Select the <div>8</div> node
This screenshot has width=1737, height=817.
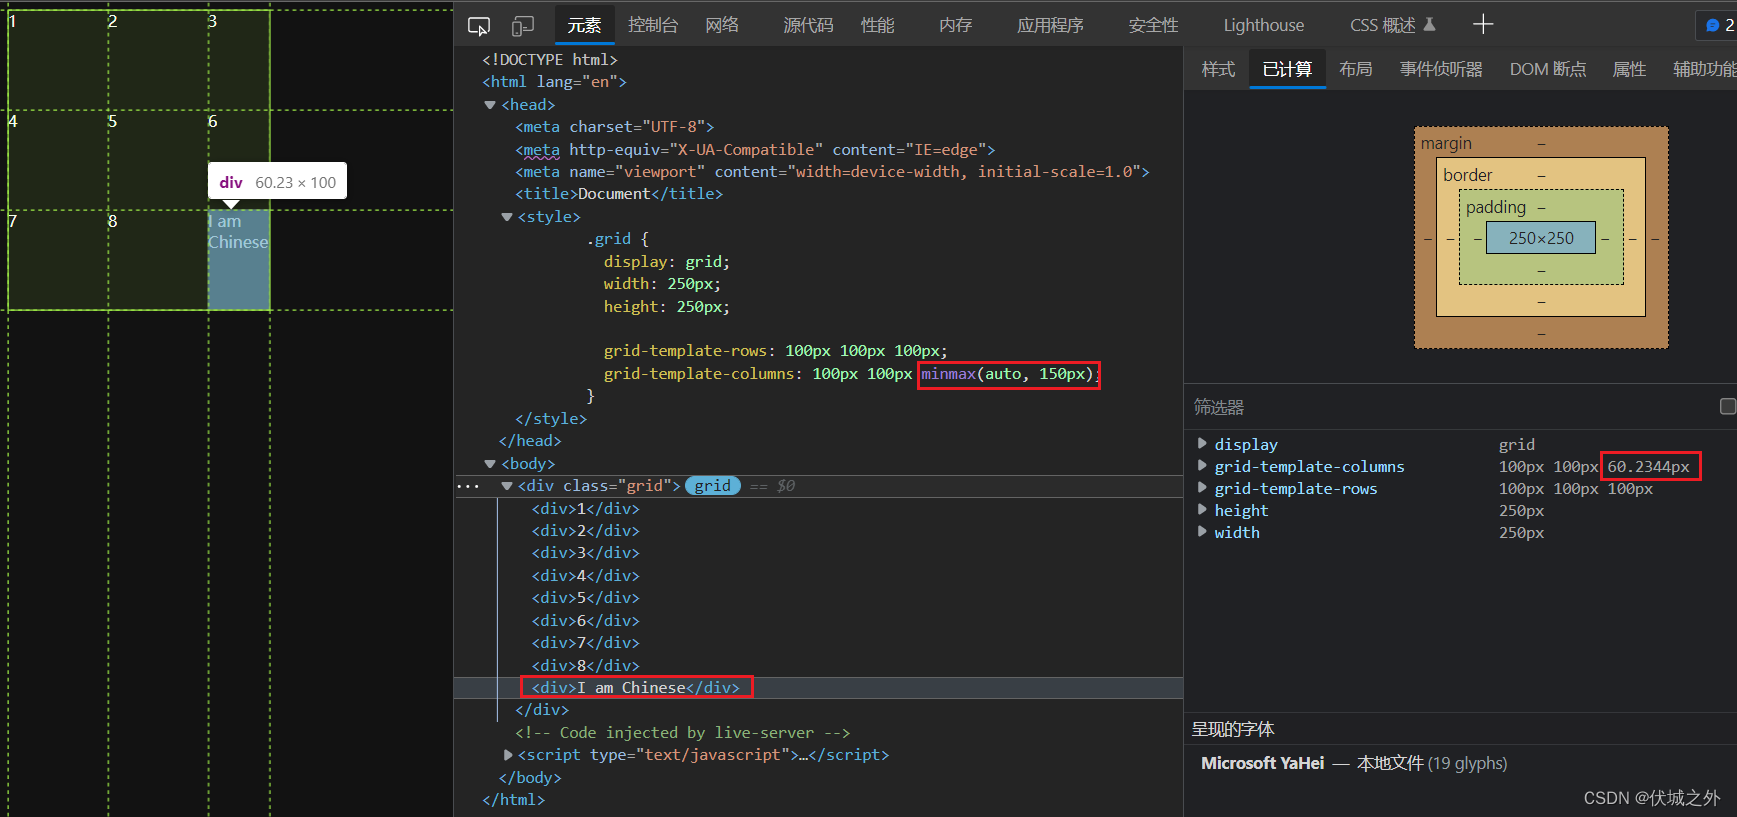[586, 666]
